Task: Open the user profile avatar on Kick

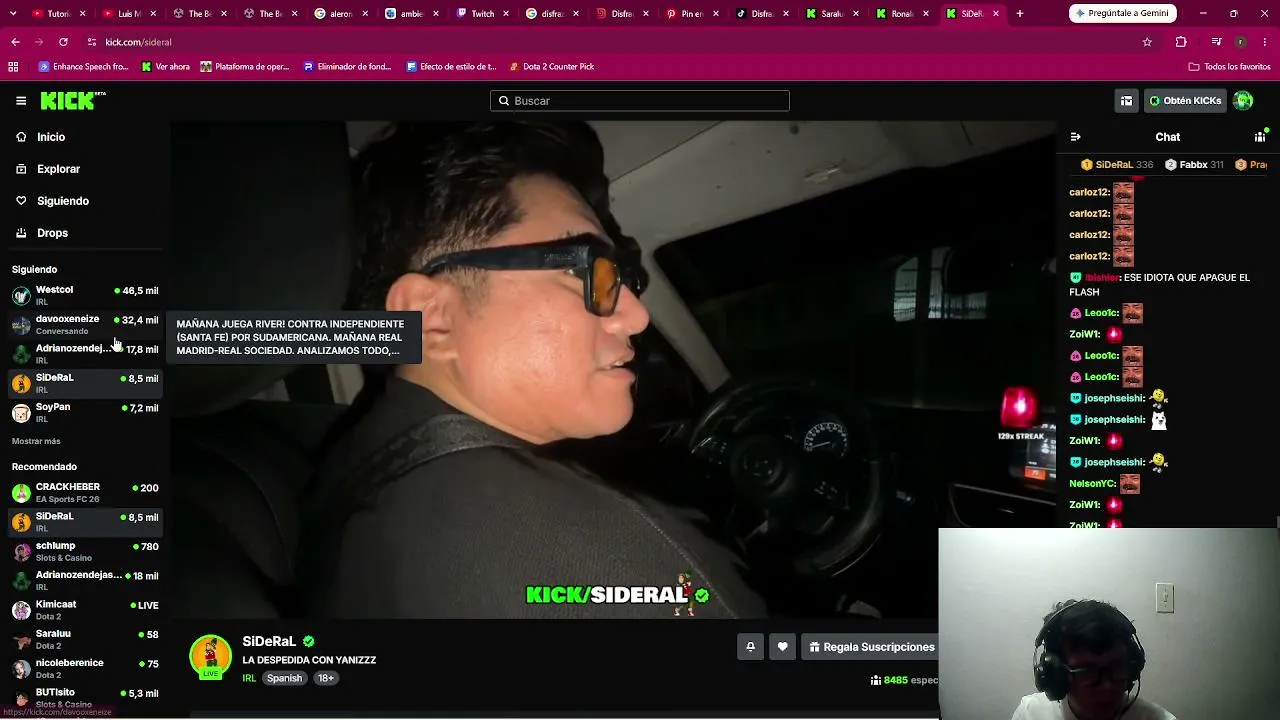Action: pos(1243,101)
